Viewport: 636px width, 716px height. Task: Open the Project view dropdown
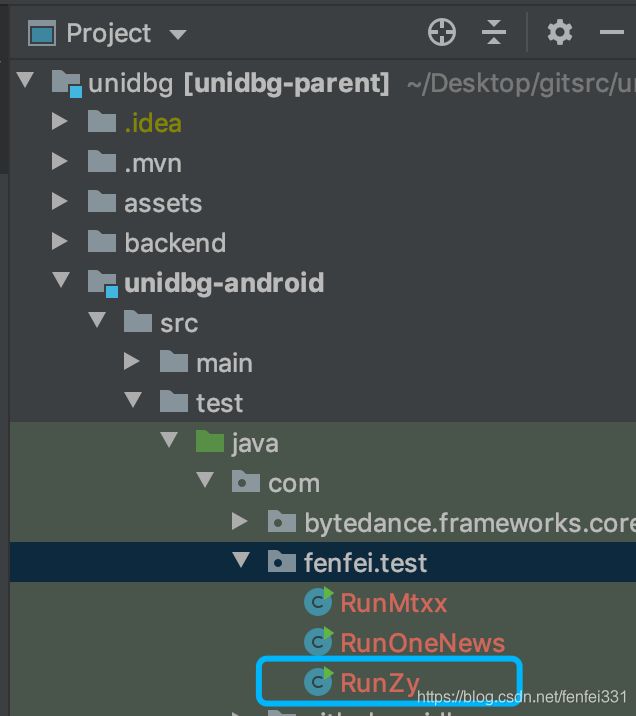click(x=178, y=34)
